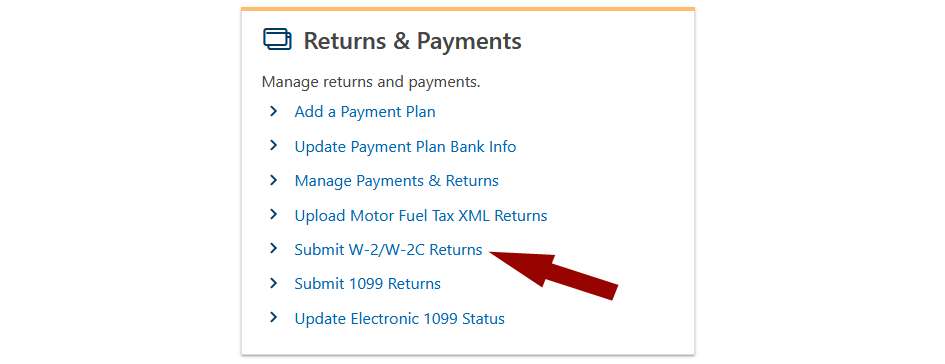
Task: Click the chevron before Update Electronic 1099 Status
Action: [274, 317]
